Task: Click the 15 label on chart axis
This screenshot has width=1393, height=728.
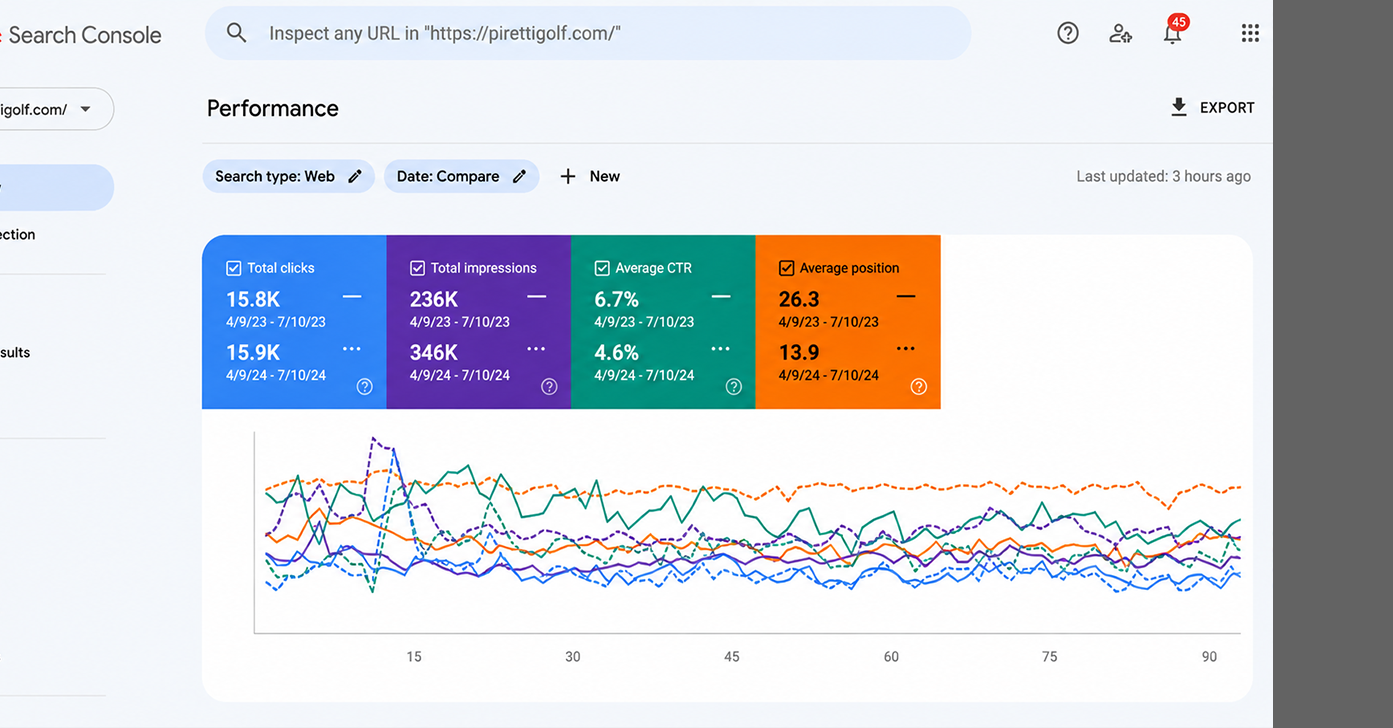Action: pos(414,657)
